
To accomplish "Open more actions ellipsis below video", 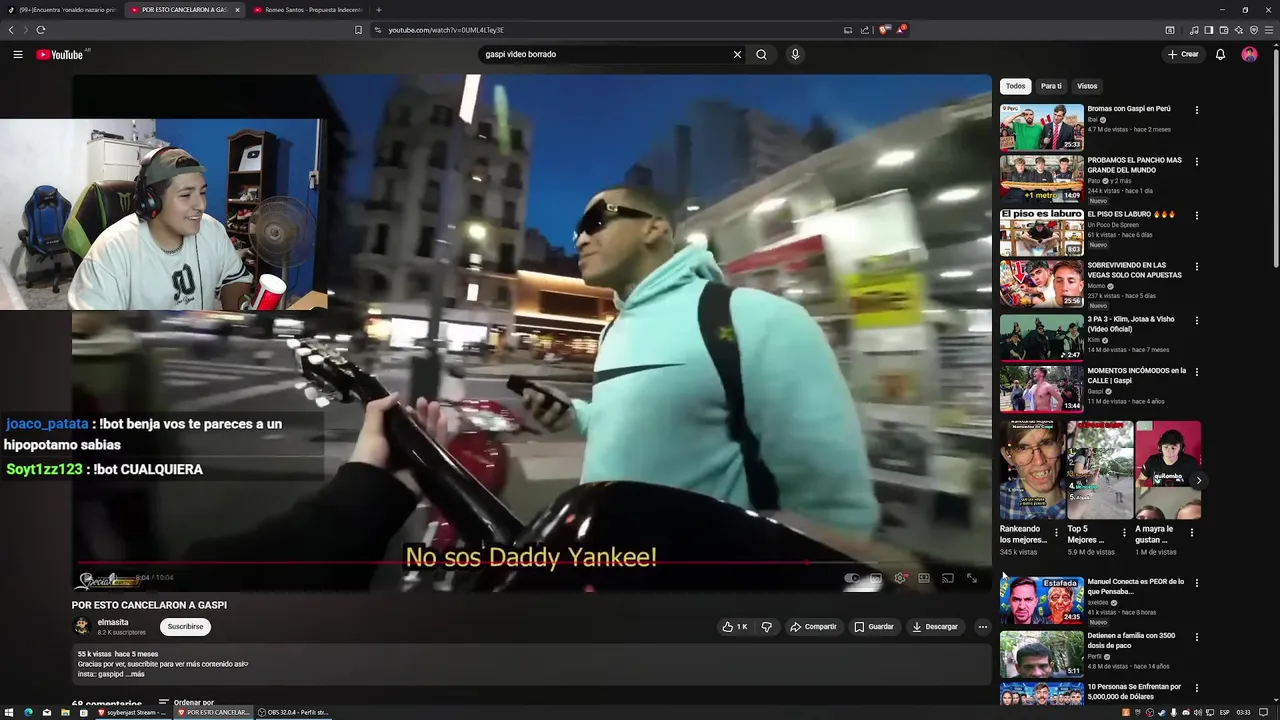I will pyautogui.click(x=982, y=627).
